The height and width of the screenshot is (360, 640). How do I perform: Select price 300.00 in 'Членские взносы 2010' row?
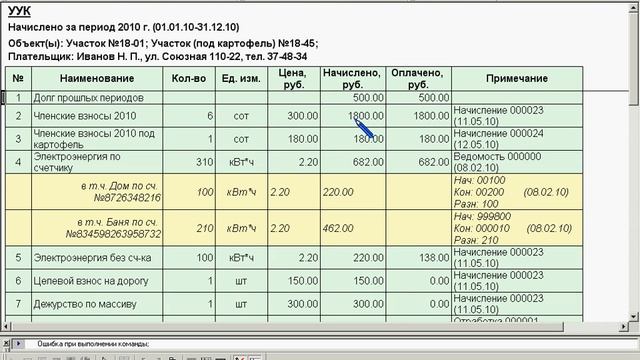coord(294,116)
